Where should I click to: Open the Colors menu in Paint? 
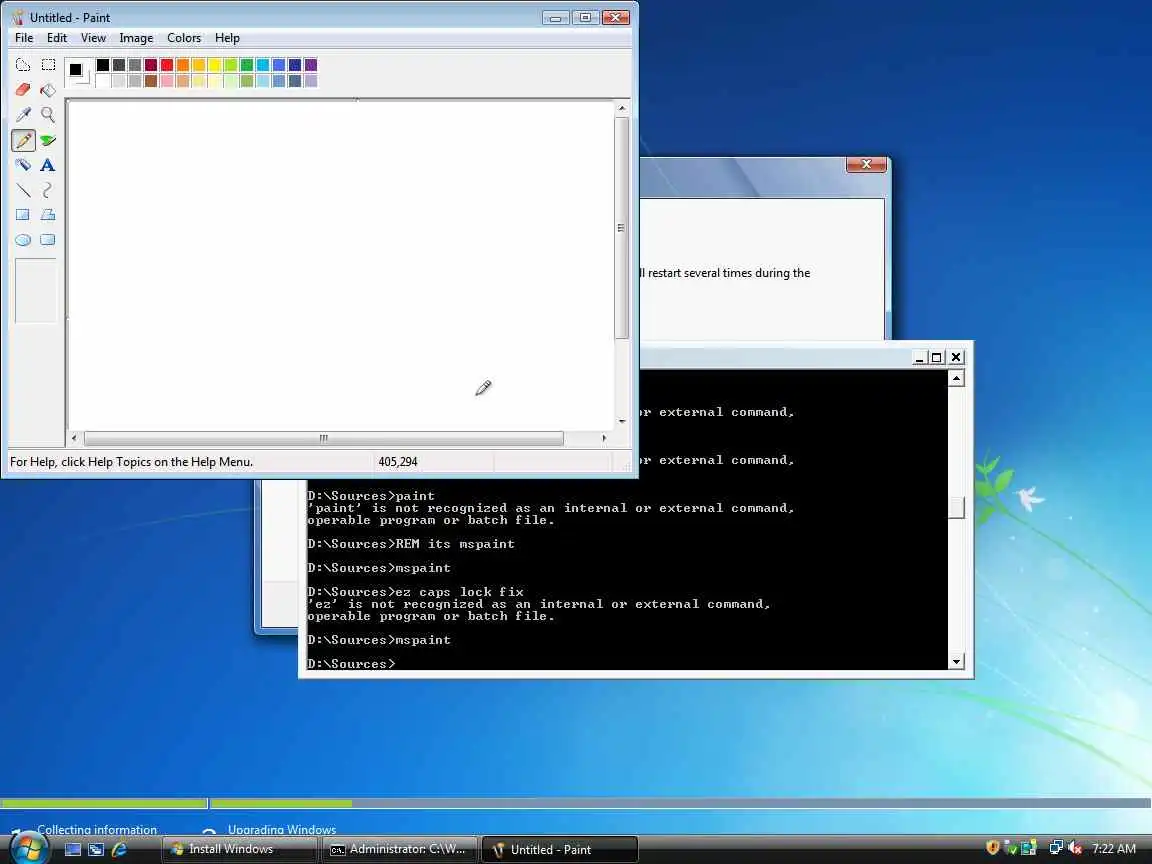(184, 37)
